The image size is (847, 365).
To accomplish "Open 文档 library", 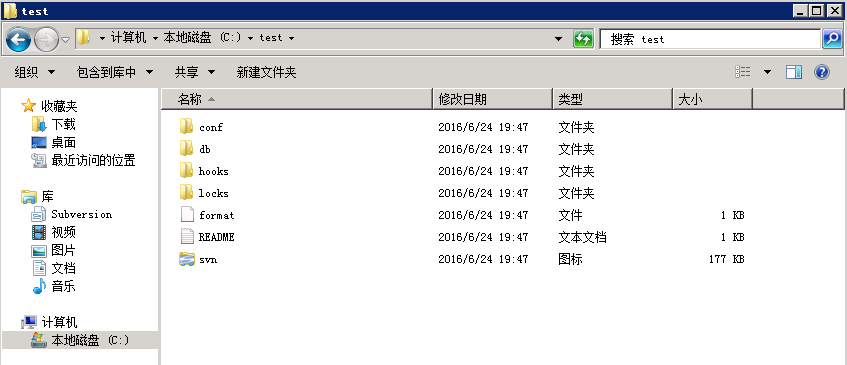I will [x=63, y=268].
